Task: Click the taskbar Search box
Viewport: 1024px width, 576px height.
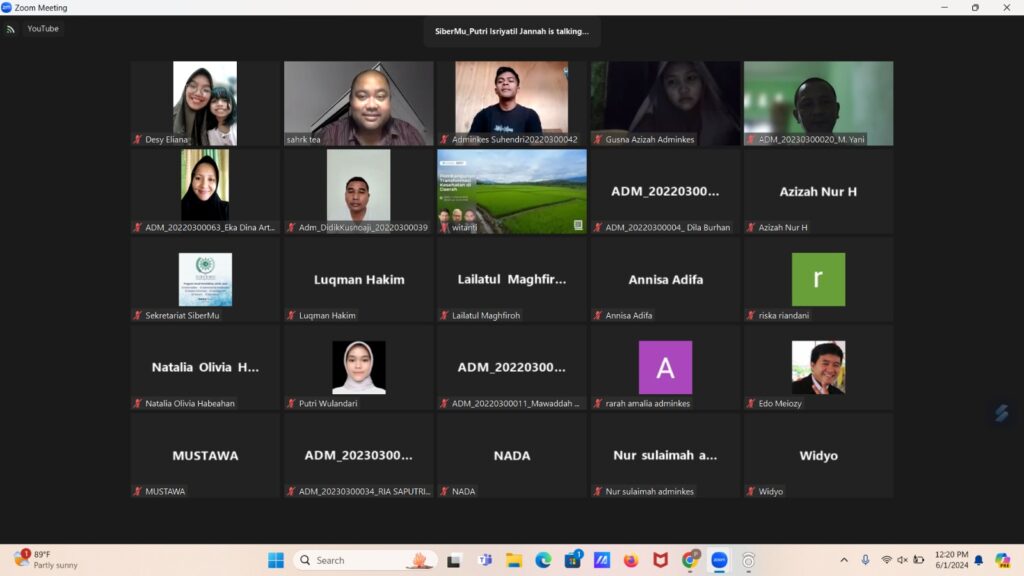Action: point(350,560)
